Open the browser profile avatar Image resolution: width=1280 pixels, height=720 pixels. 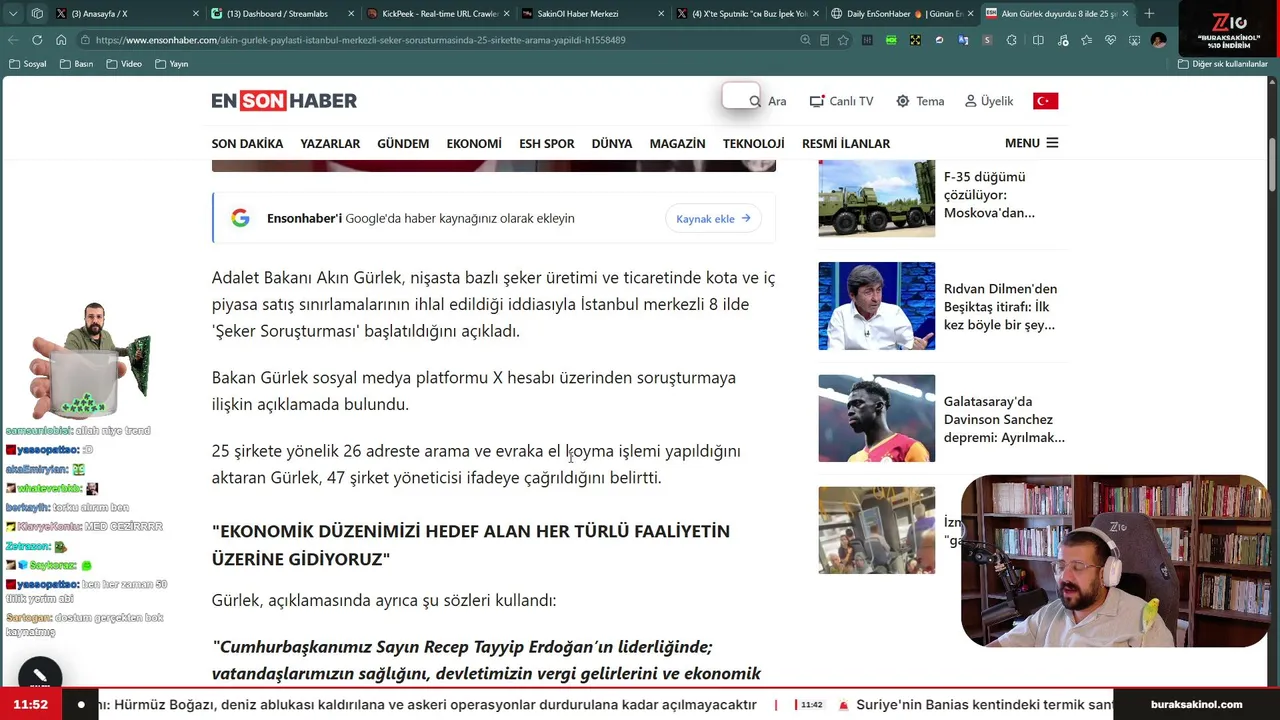tap(1158, 40)
